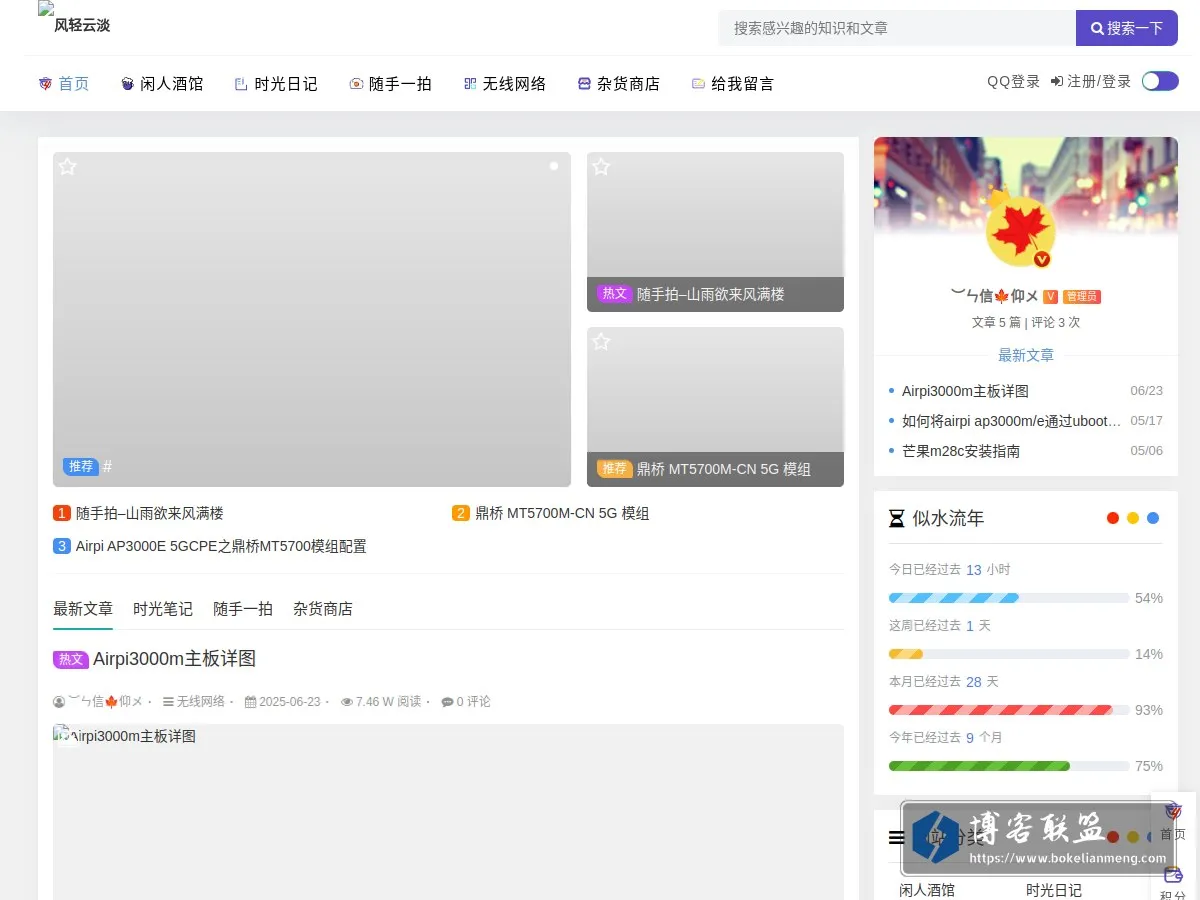Viewport: 1200px width, 900px height.
Task: Toggle the dark mode switch
Action: click(x=1160, y=81)
